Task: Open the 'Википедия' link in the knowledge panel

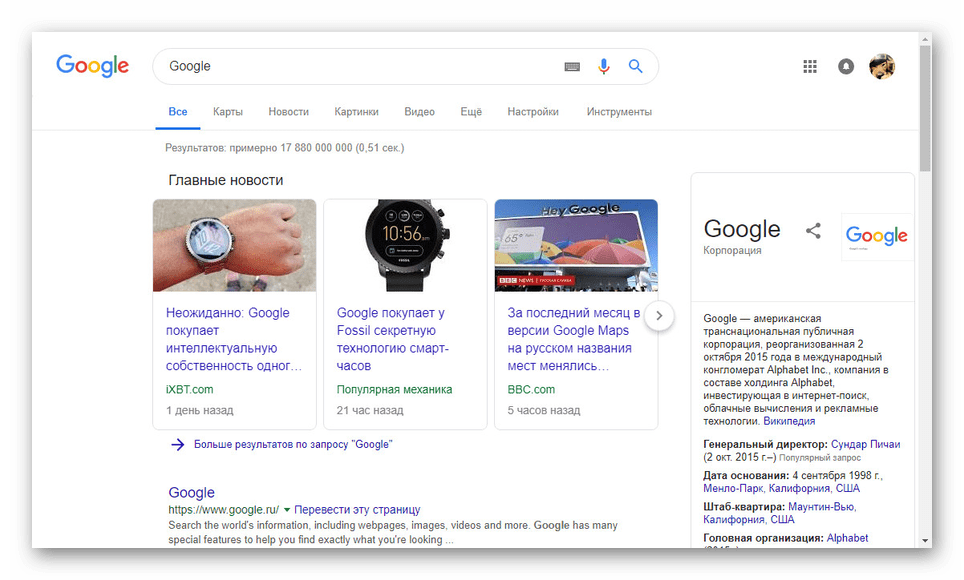Action: pos(789,421)
